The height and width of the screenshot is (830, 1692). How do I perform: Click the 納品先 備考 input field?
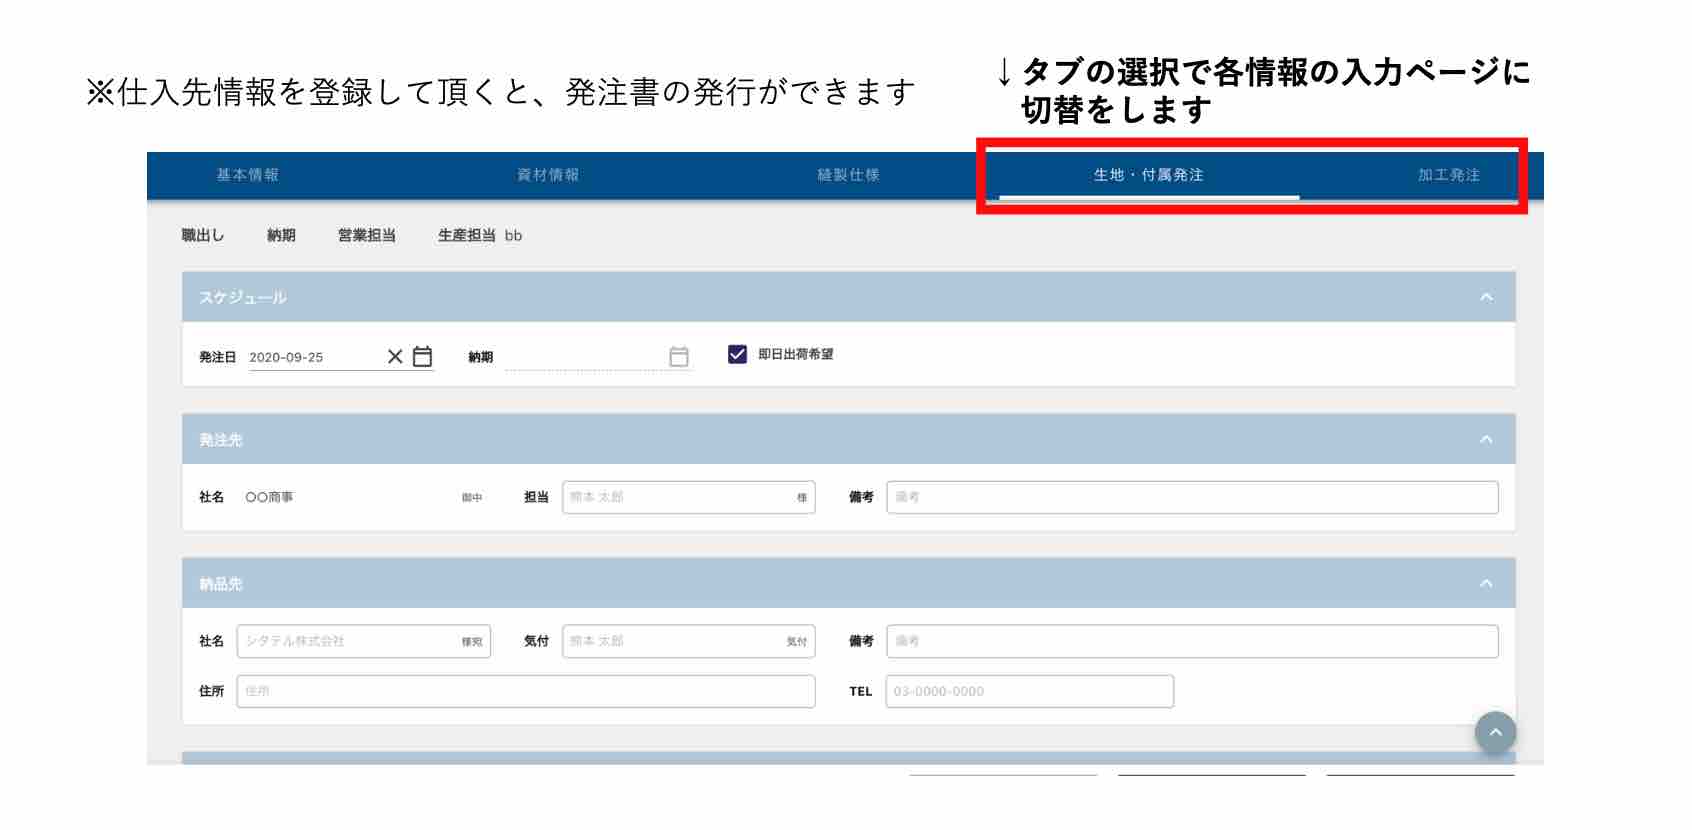coord(1192,641)
